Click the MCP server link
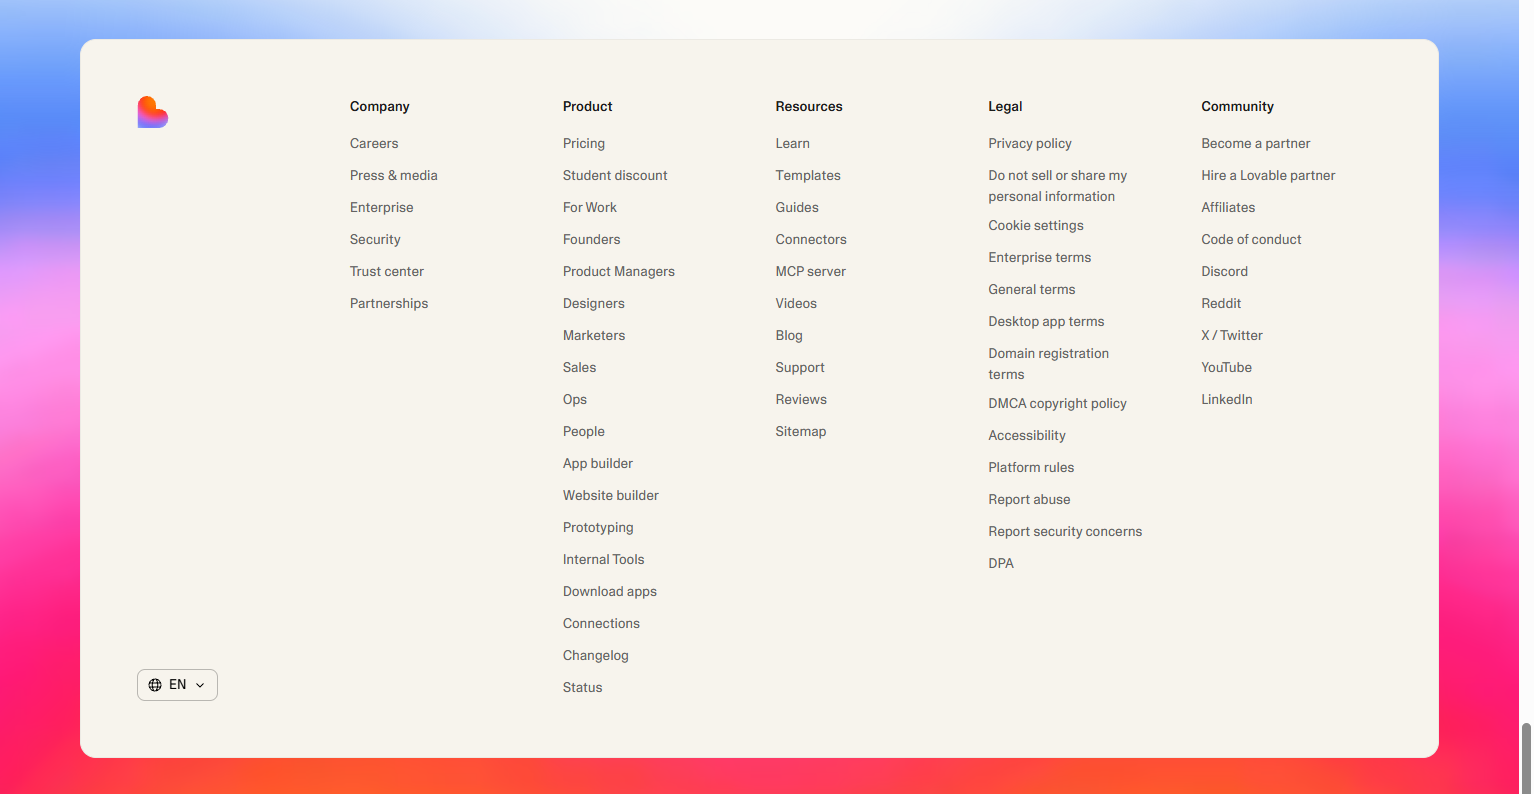Viewport: 1534px width, 794px height. pos(811,272)
